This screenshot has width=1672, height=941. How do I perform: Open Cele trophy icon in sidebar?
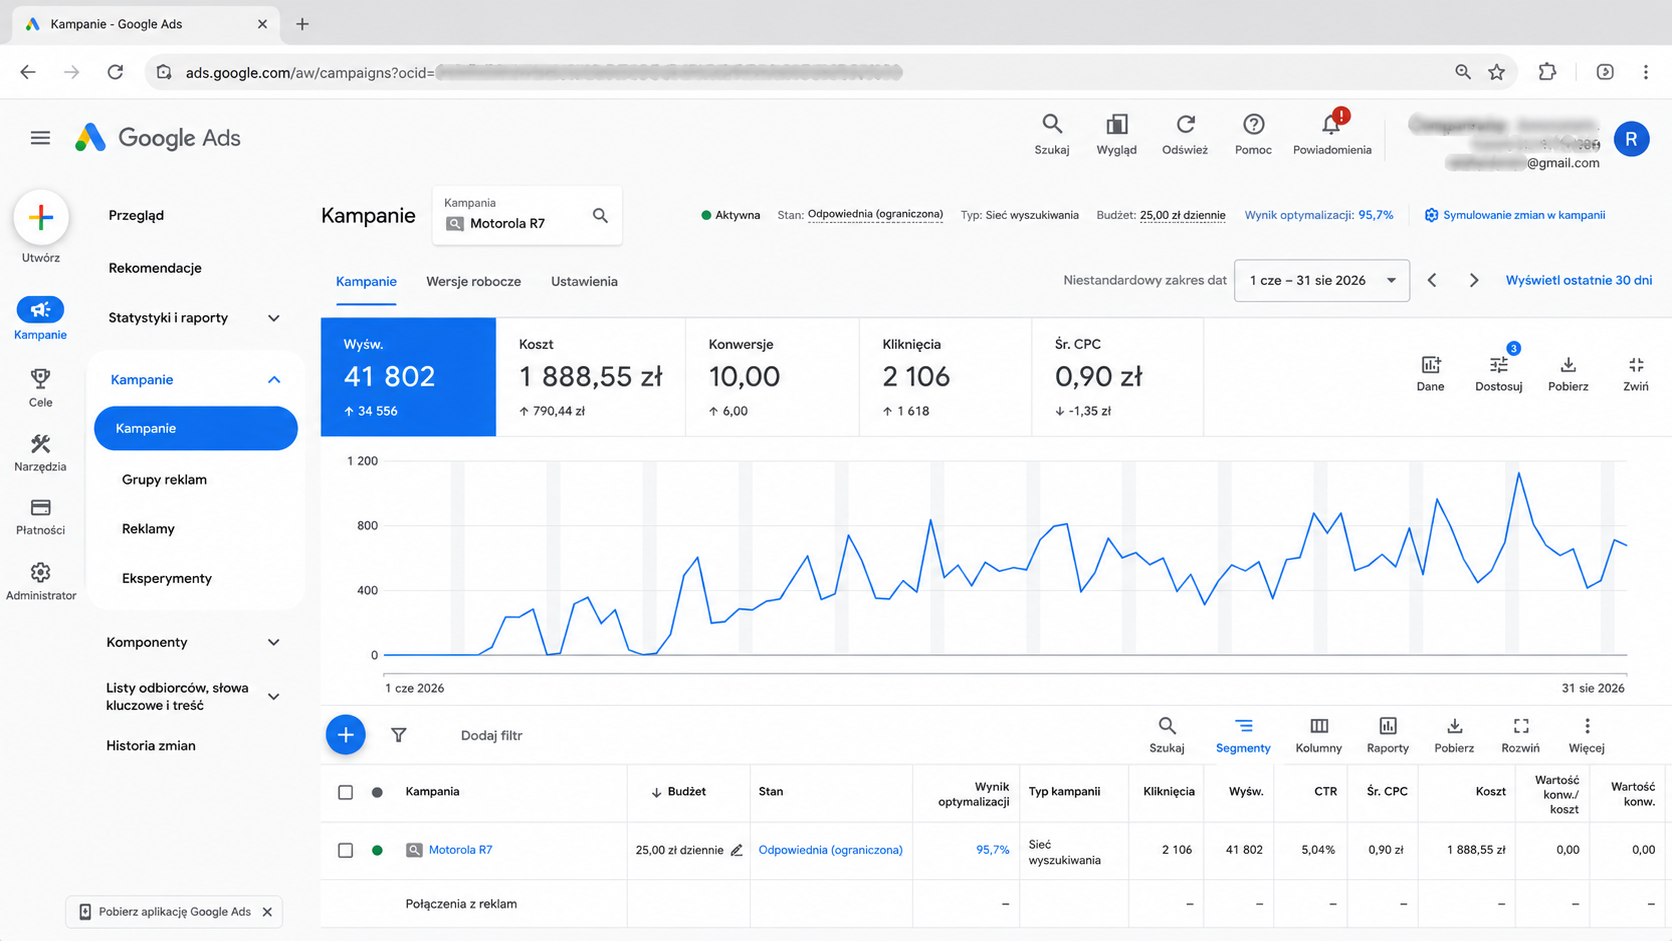click(x=40, y=378)
